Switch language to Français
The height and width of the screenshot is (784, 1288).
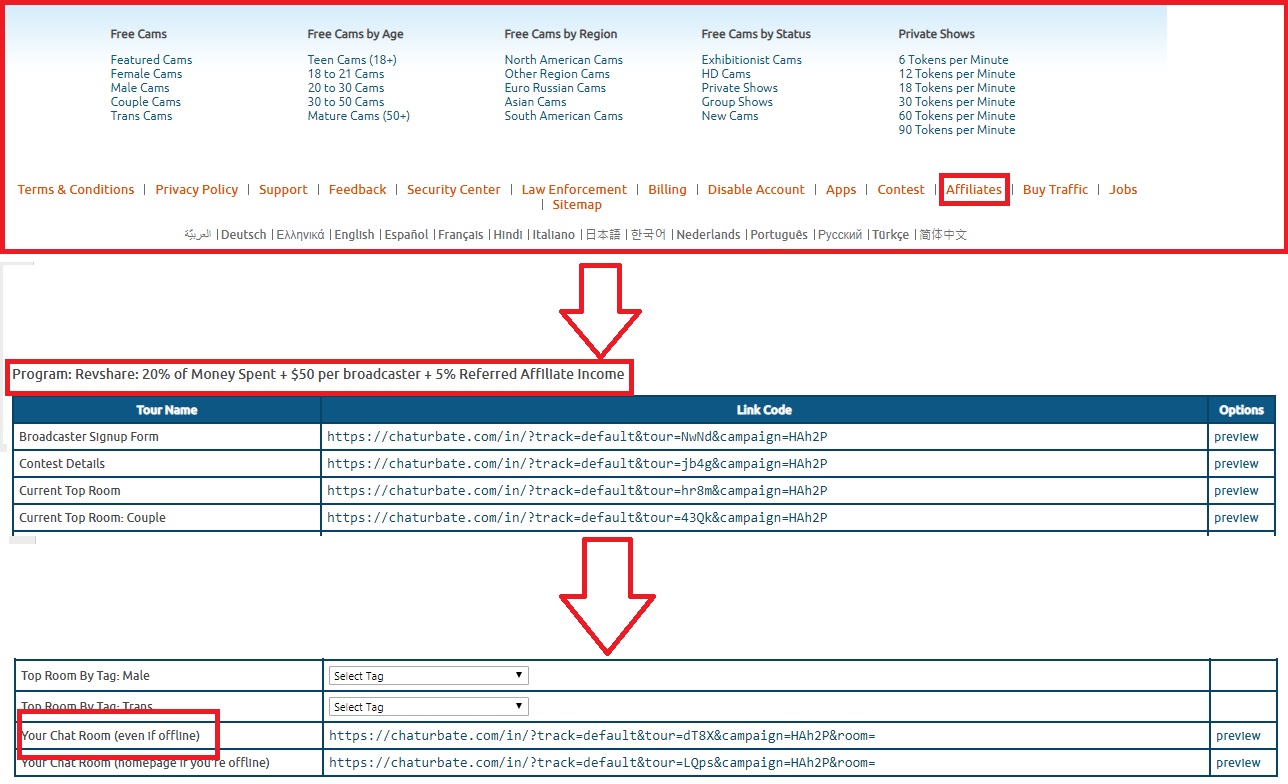tap(460, 235)
